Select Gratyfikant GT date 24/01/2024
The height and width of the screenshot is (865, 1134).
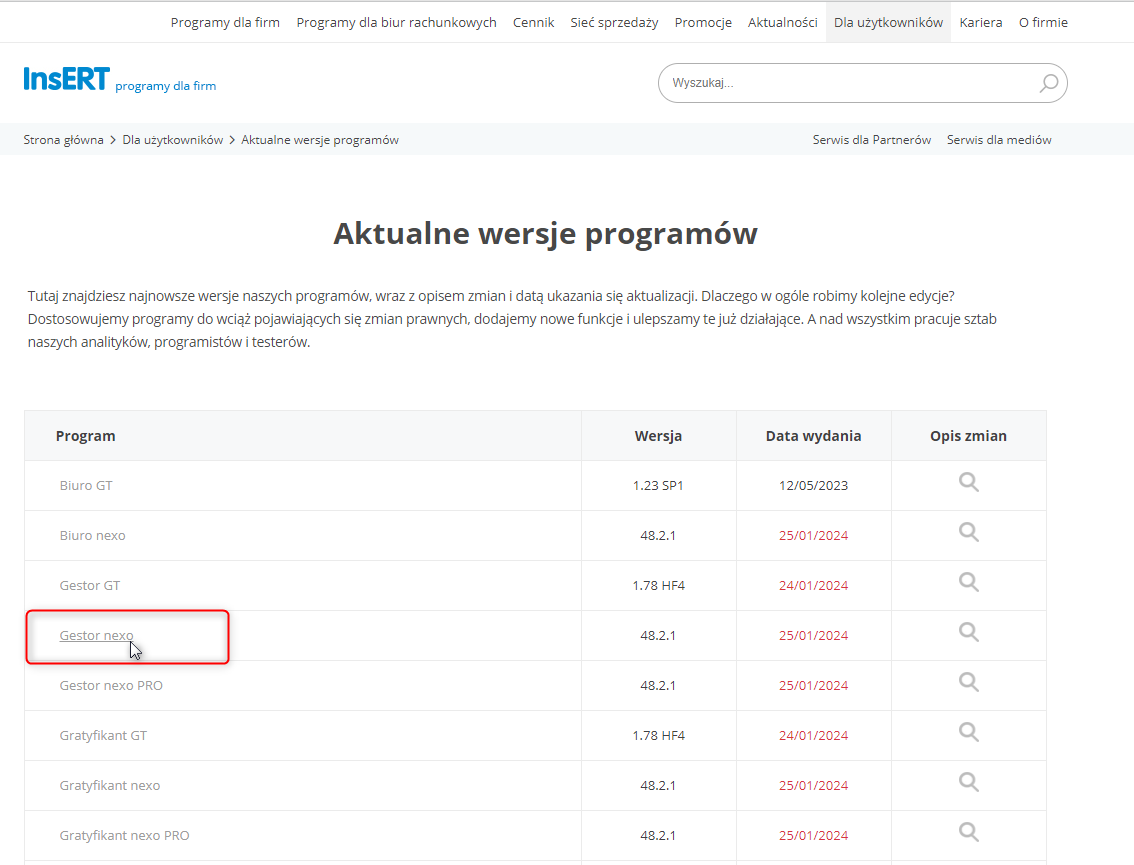coord(814,735)
